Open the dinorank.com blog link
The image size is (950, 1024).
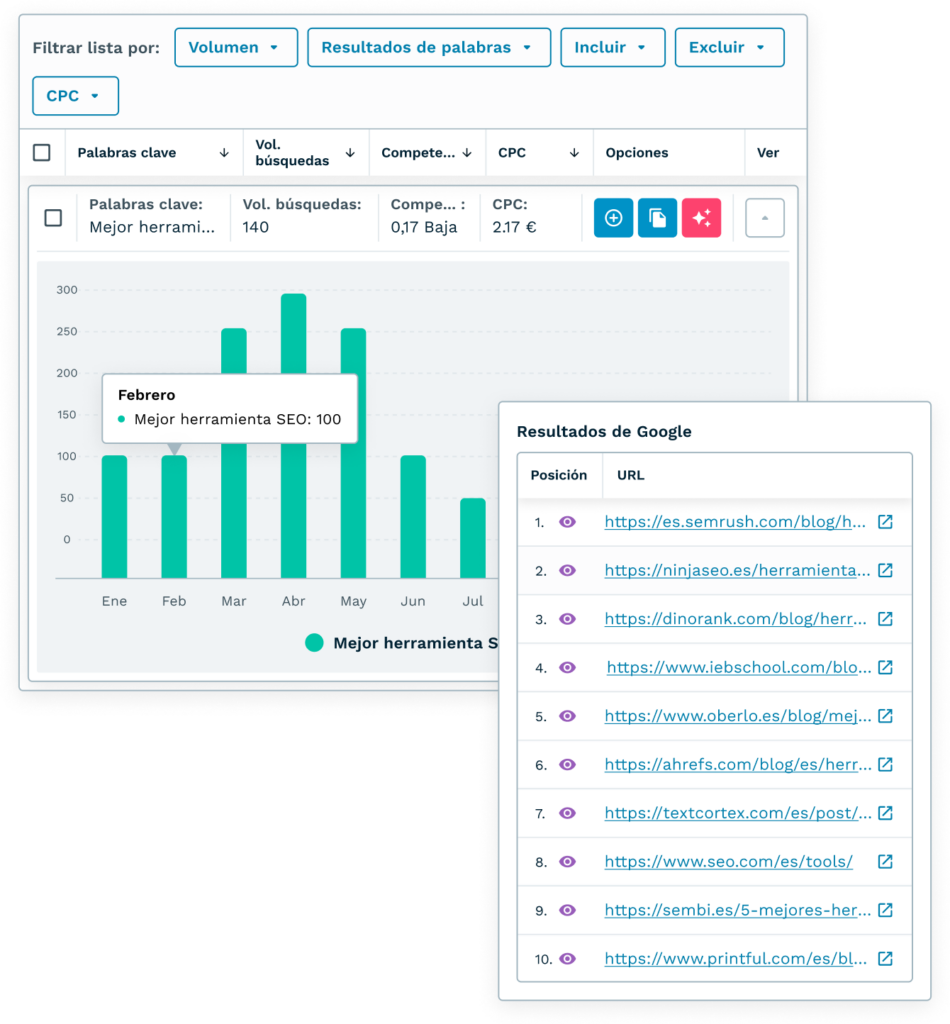click(x=735, y=619)
